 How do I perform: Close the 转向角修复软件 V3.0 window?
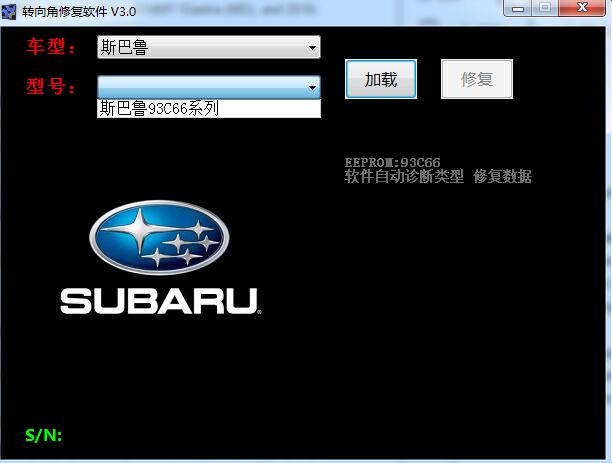pyautogui.click(x=582, y=8)
